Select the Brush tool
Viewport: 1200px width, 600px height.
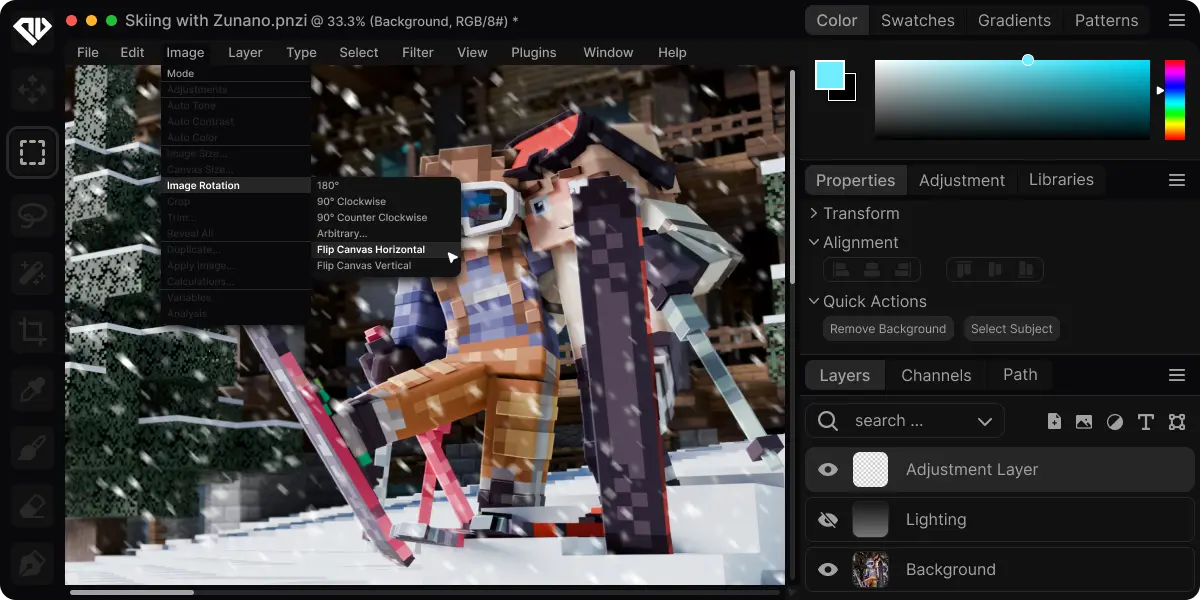tap(32, 448)
